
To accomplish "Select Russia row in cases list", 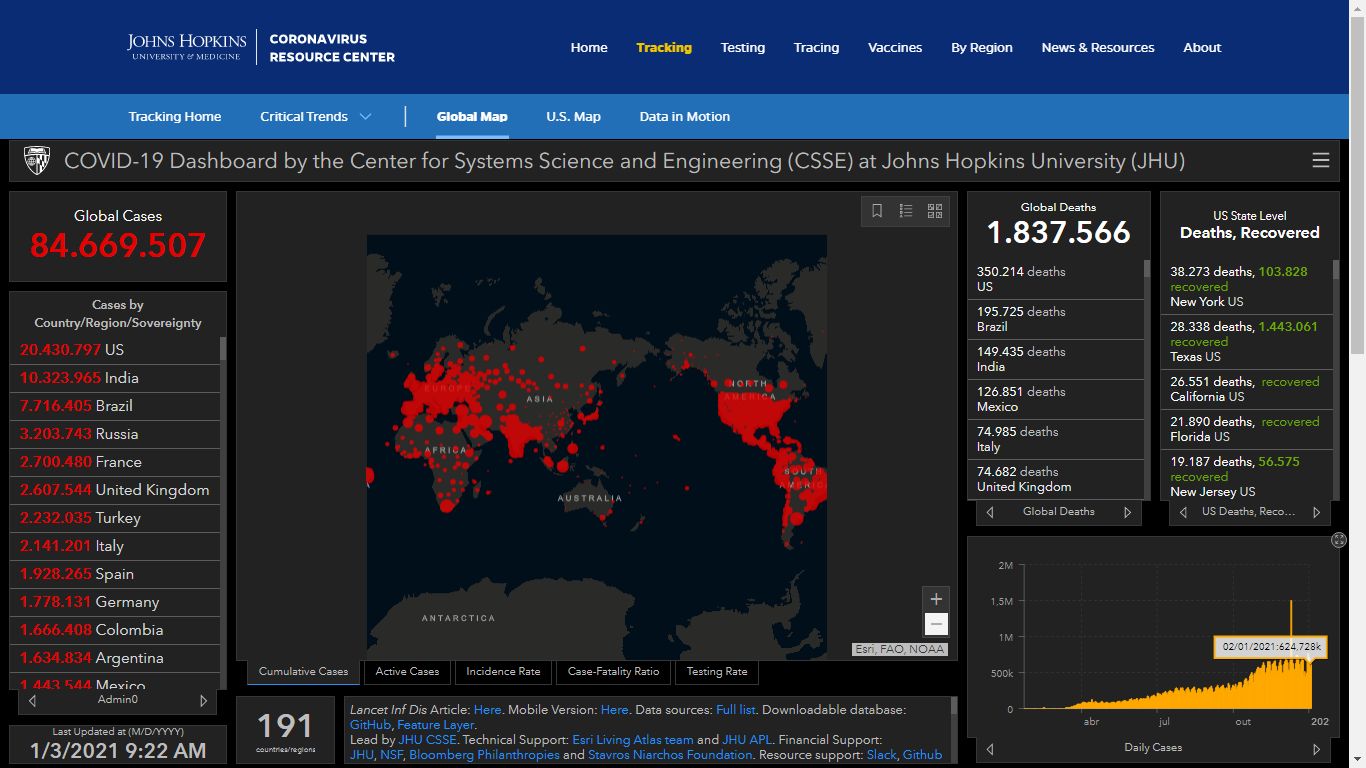I will pos(114,434).
